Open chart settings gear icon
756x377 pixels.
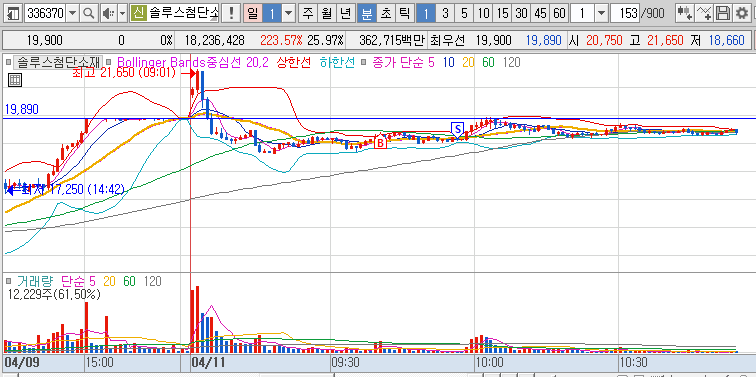point(741,13)
